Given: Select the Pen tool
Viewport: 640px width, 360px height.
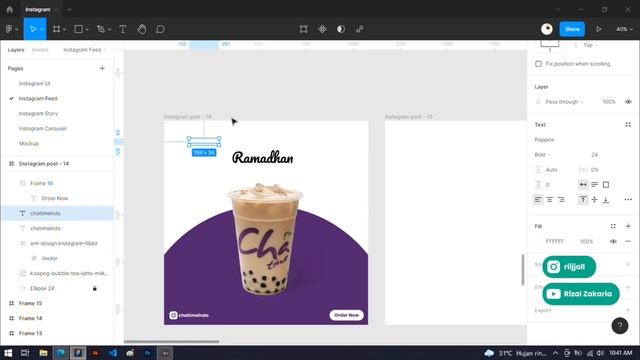Looking at the screenshot, I should 100,29.
